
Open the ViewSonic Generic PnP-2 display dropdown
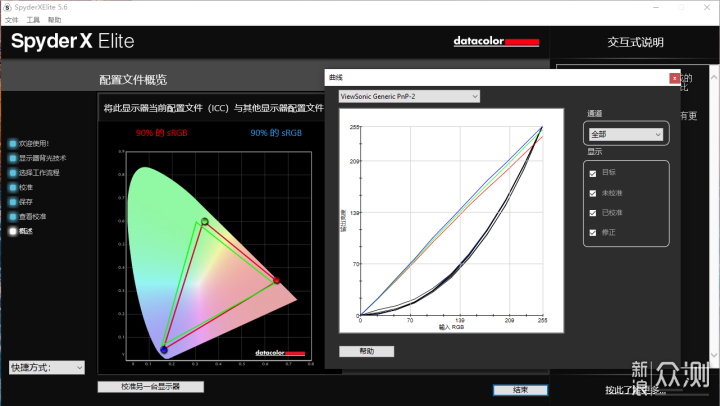[x=409, y=96]
